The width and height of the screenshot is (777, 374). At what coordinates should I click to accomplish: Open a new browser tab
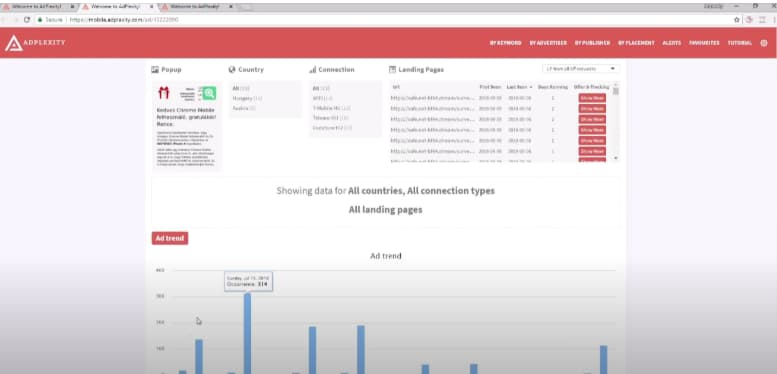[x=246, y=7]
